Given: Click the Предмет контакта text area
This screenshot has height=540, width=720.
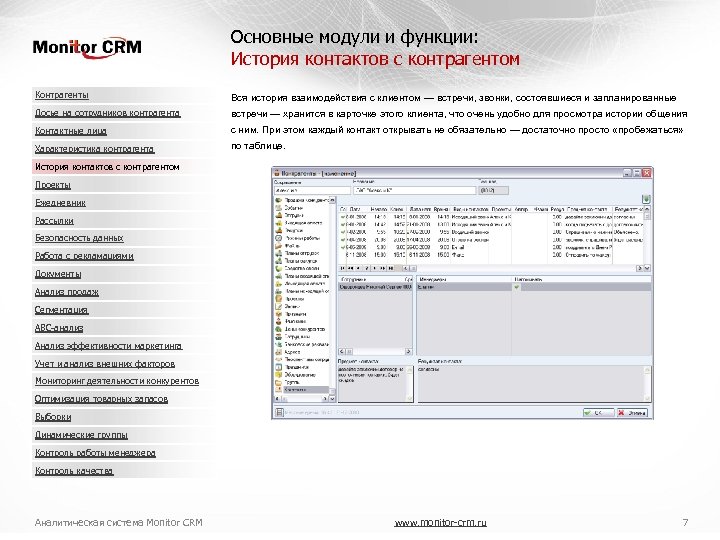Looking at the screenshot, I should pos(376,384).
